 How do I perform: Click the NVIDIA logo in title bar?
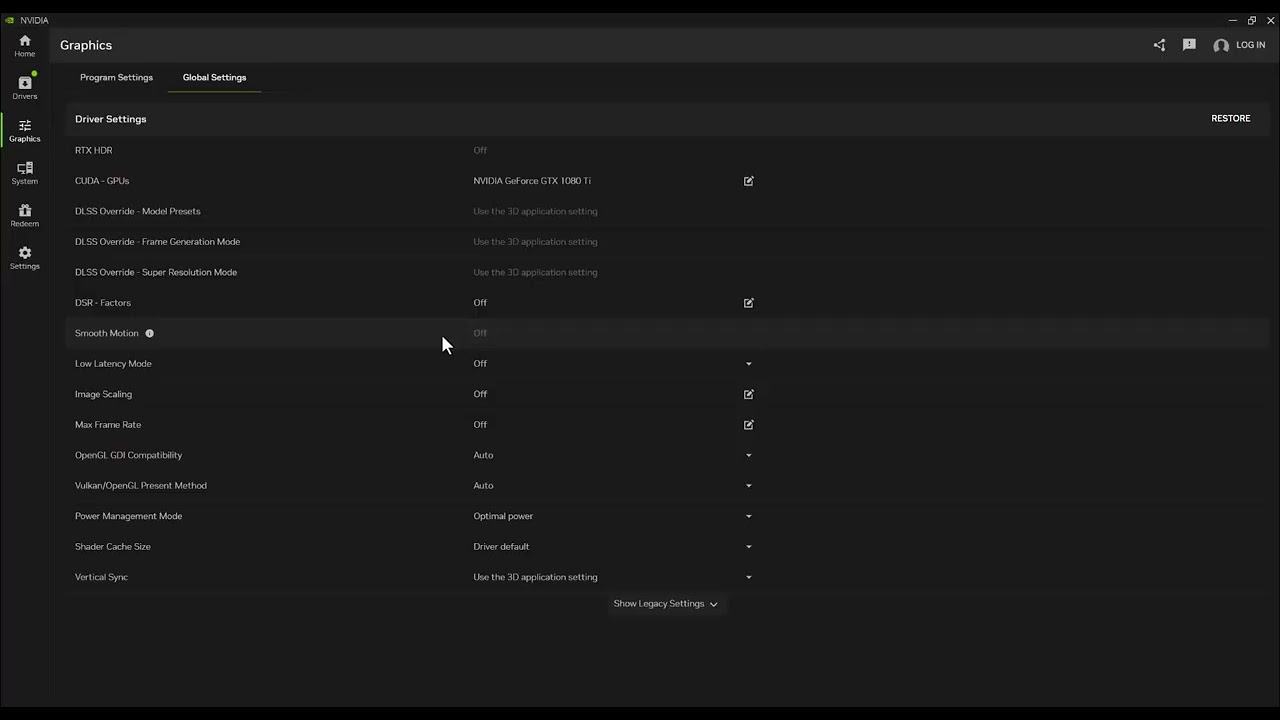(10, 20)
